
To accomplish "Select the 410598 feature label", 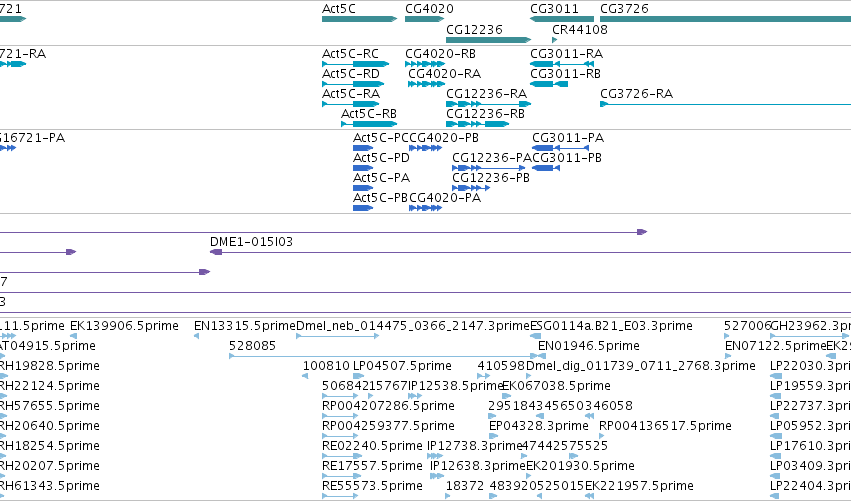I will click(501, 366).
